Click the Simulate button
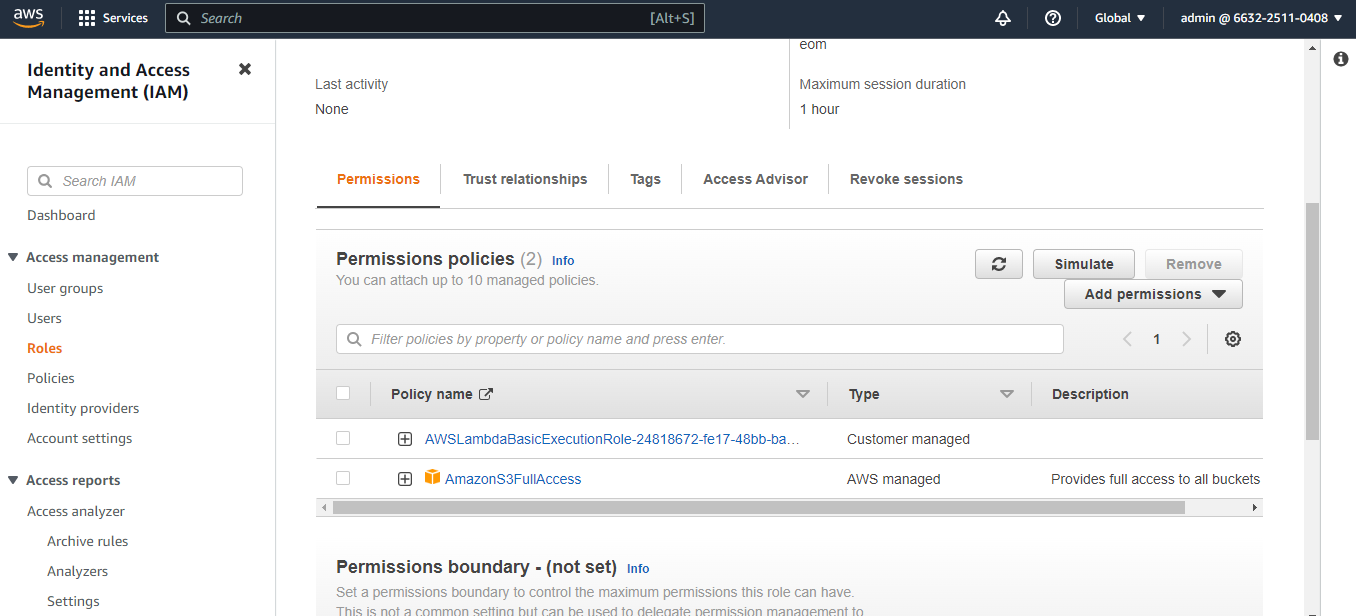Image resolution: width=1356 pixels, height=616 pixels. pyautogui.click(x=1083, y=264)
